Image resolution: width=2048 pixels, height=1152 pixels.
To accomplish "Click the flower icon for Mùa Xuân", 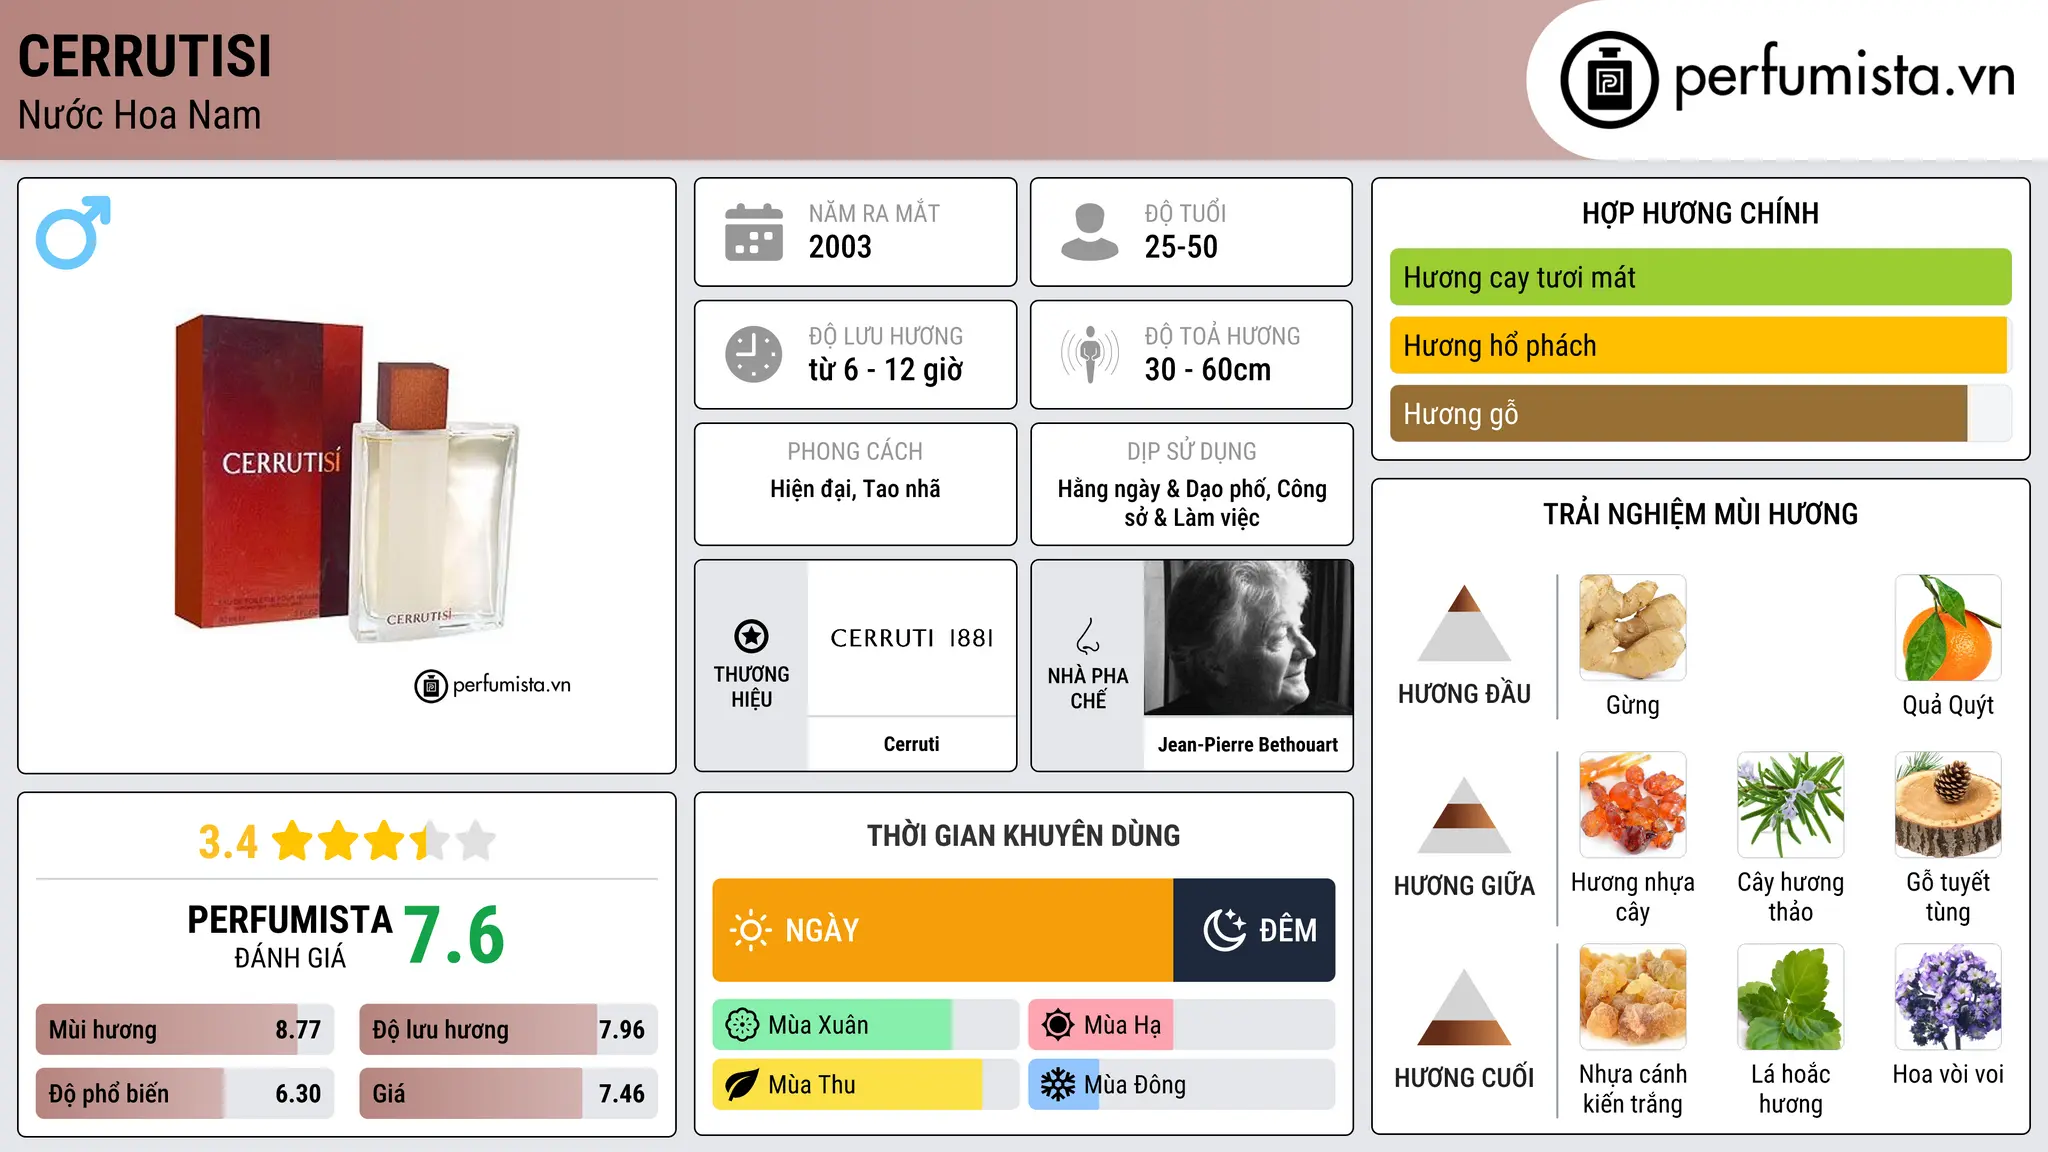I will (x=742, y=1025).
